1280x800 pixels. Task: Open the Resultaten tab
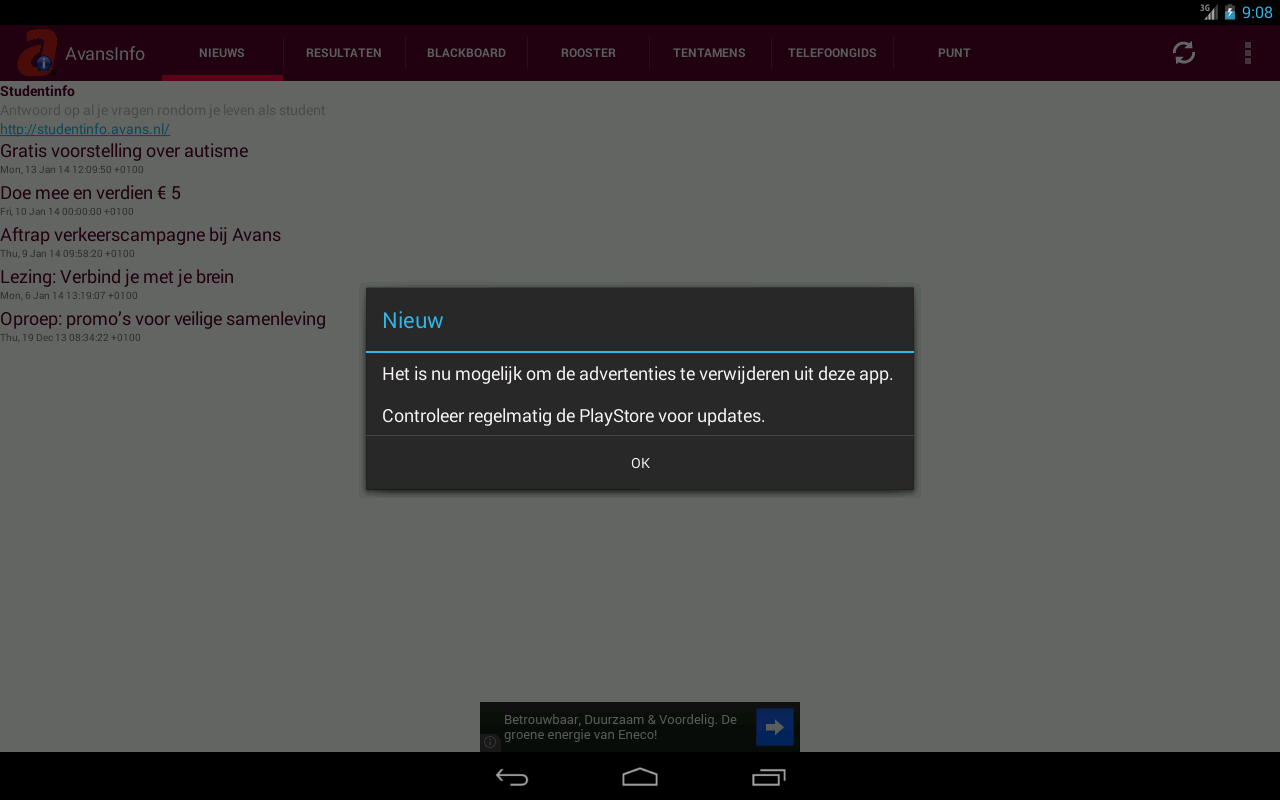click(x=344, y=53)
